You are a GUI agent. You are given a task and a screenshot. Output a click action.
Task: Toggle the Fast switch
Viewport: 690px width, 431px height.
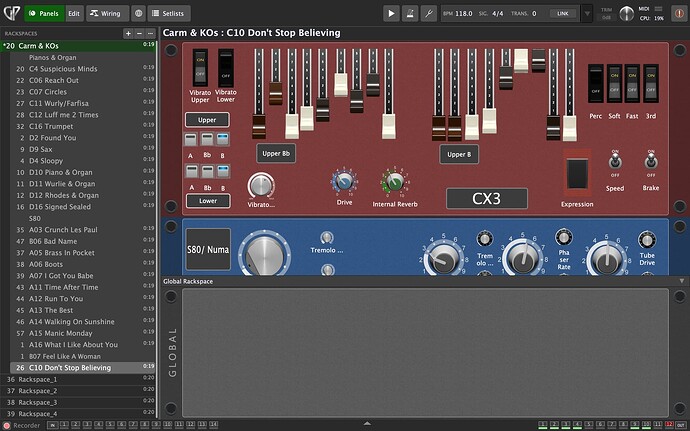[632, 83]
